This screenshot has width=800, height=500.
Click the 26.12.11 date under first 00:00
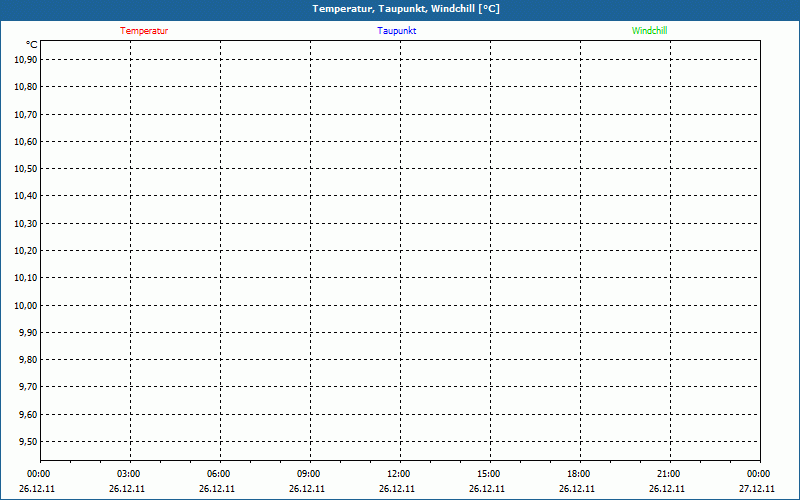(37, 489)
